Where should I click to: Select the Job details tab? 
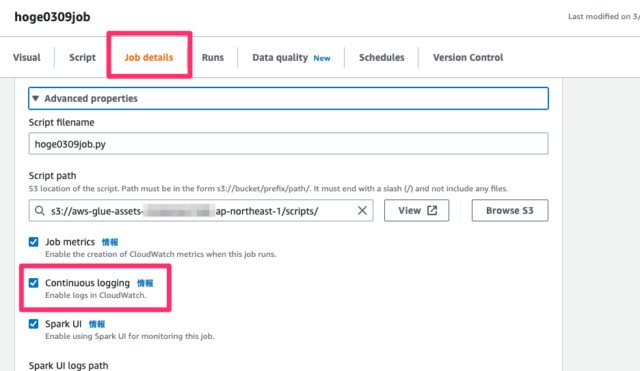coord(149,58)
